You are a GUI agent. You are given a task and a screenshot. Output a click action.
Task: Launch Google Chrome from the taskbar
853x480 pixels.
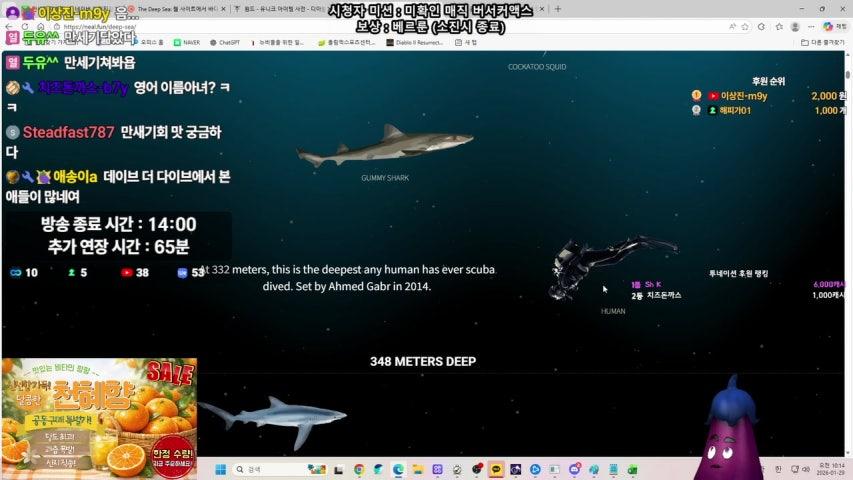[x=358, y=470]
